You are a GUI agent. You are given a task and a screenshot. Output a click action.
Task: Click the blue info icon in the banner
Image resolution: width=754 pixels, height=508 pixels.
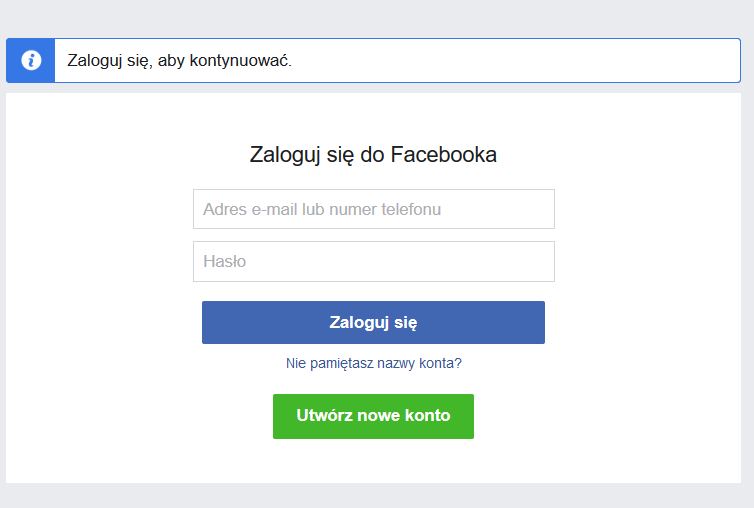[x=31, y=61]
